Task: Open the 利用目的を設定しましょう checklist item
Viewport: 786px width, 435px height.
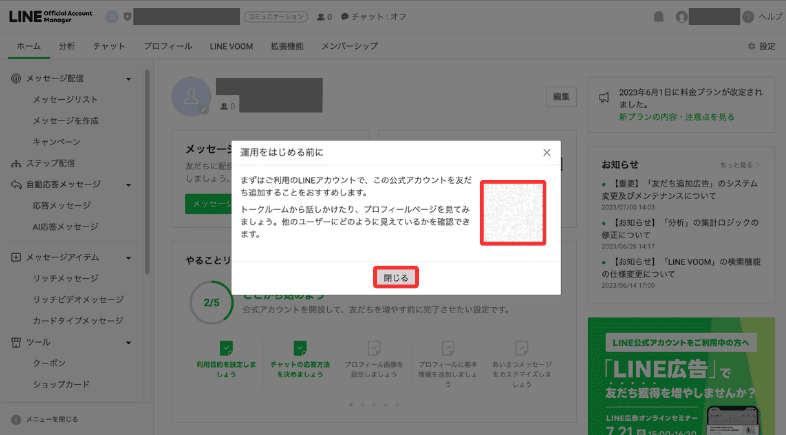Action: pyautogui.click(x=226, y=359)
